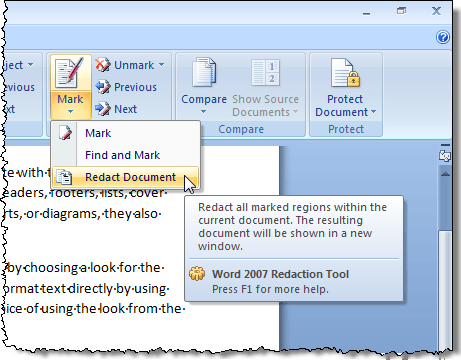Expand the Show Source Documents dropdown
The height and width of the screenshot is (360, 461).
point(295,112)
